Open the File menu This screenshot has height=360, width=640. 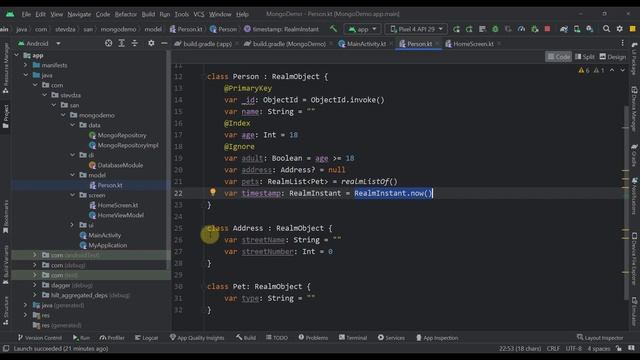pos(26,14)
